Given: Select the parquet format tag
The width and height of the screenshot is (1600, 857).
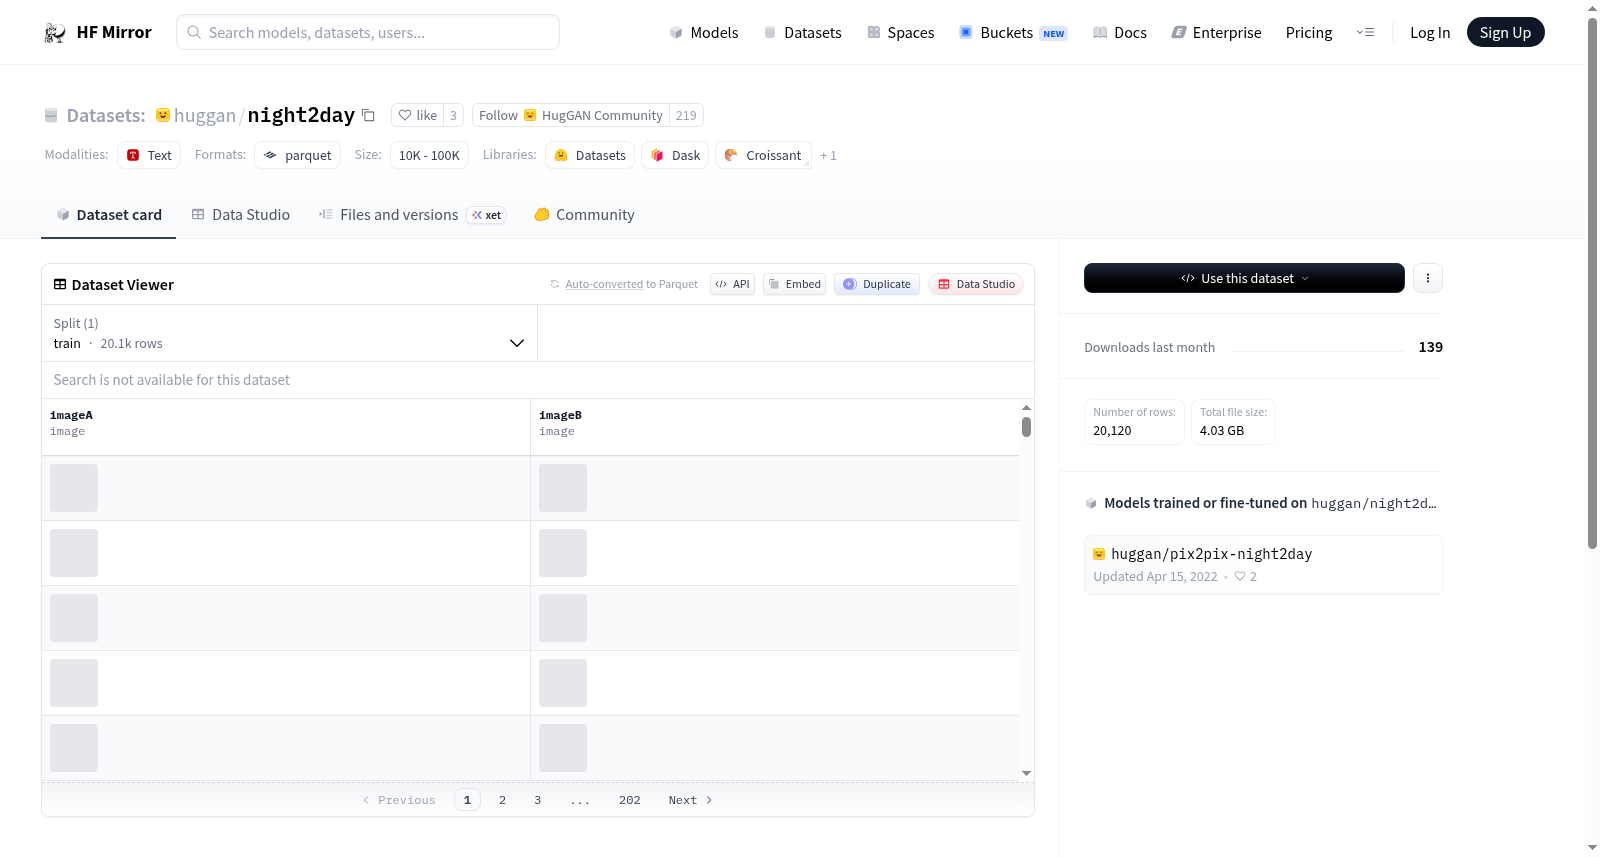Looking at the screenshot, I should pos(298,155).
